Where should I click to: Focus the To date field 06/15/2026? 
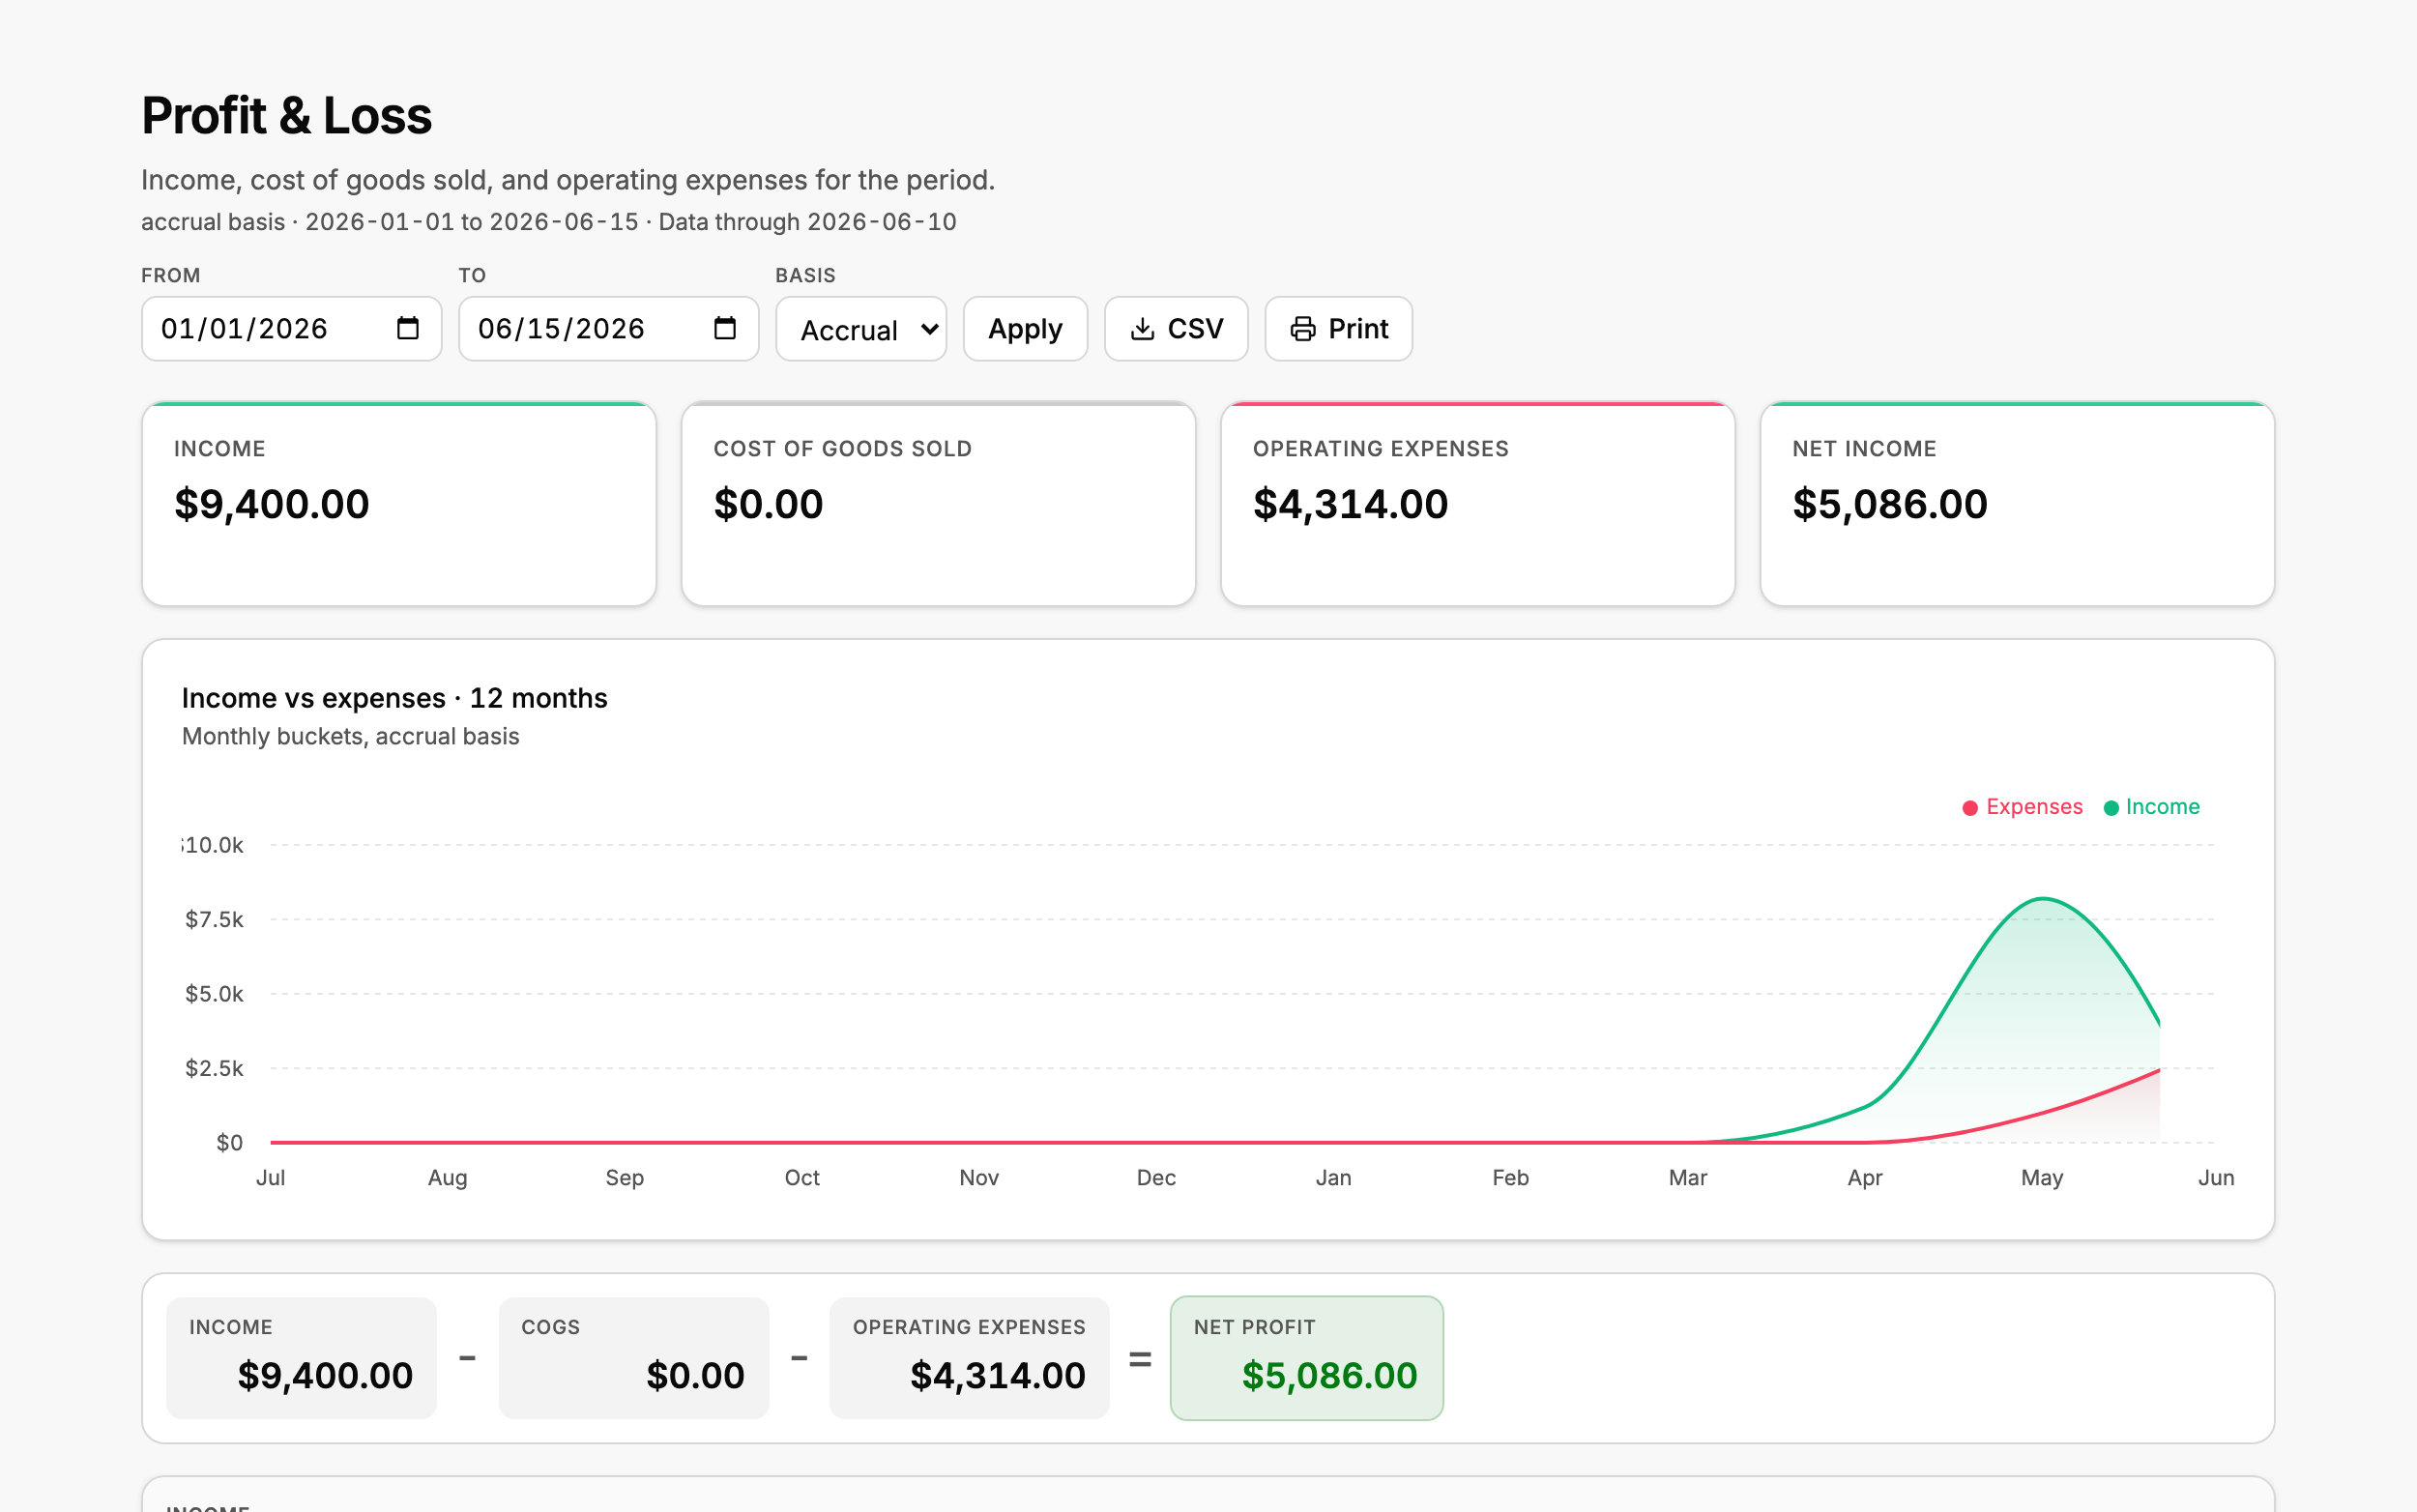[x=608, y=329]
